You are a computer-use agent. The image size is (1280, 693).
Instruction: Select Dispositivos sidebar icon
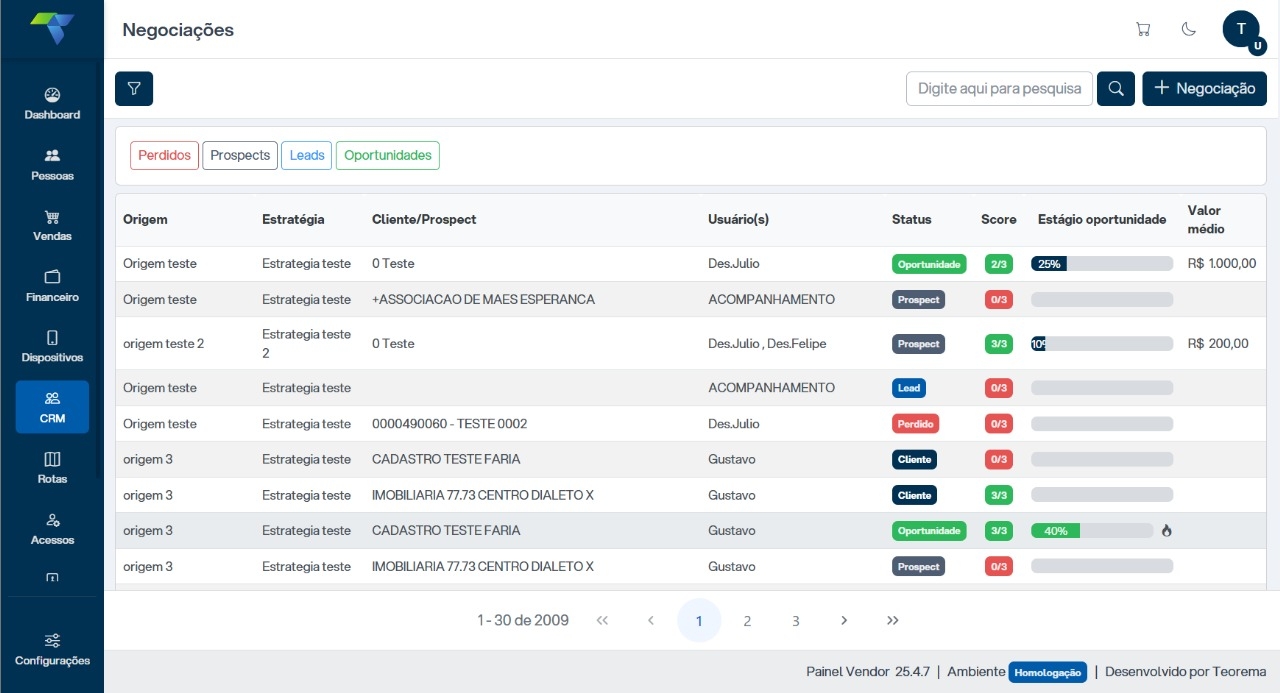52,346
